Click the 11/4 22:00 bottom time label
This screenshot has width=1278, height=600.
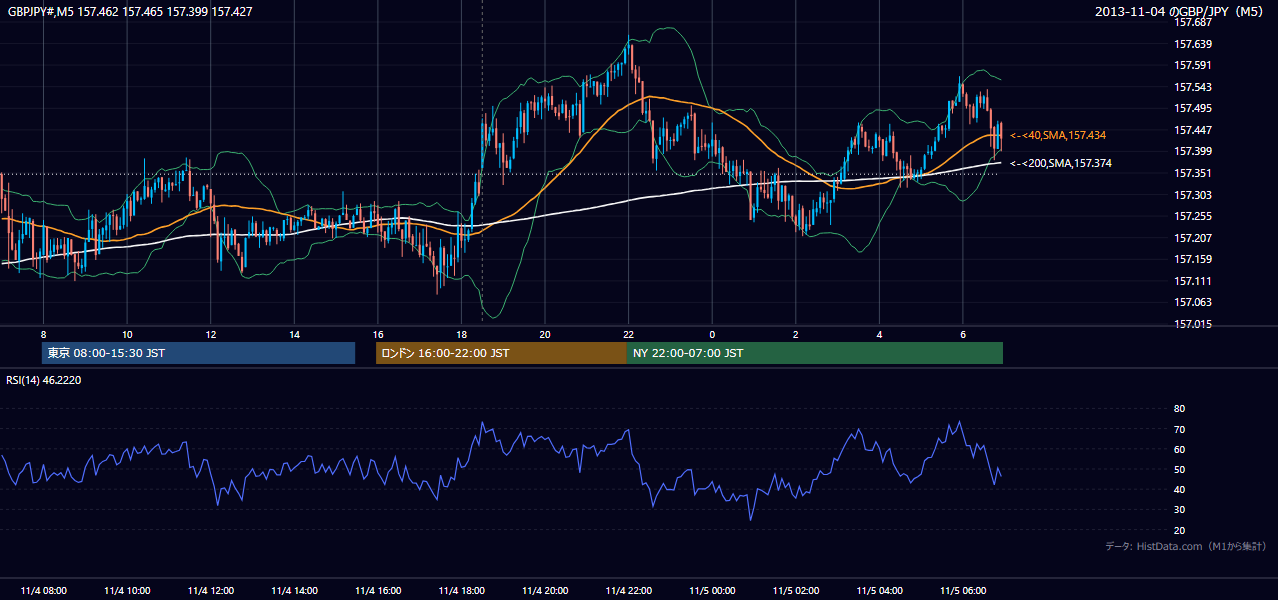pos(629,591)
